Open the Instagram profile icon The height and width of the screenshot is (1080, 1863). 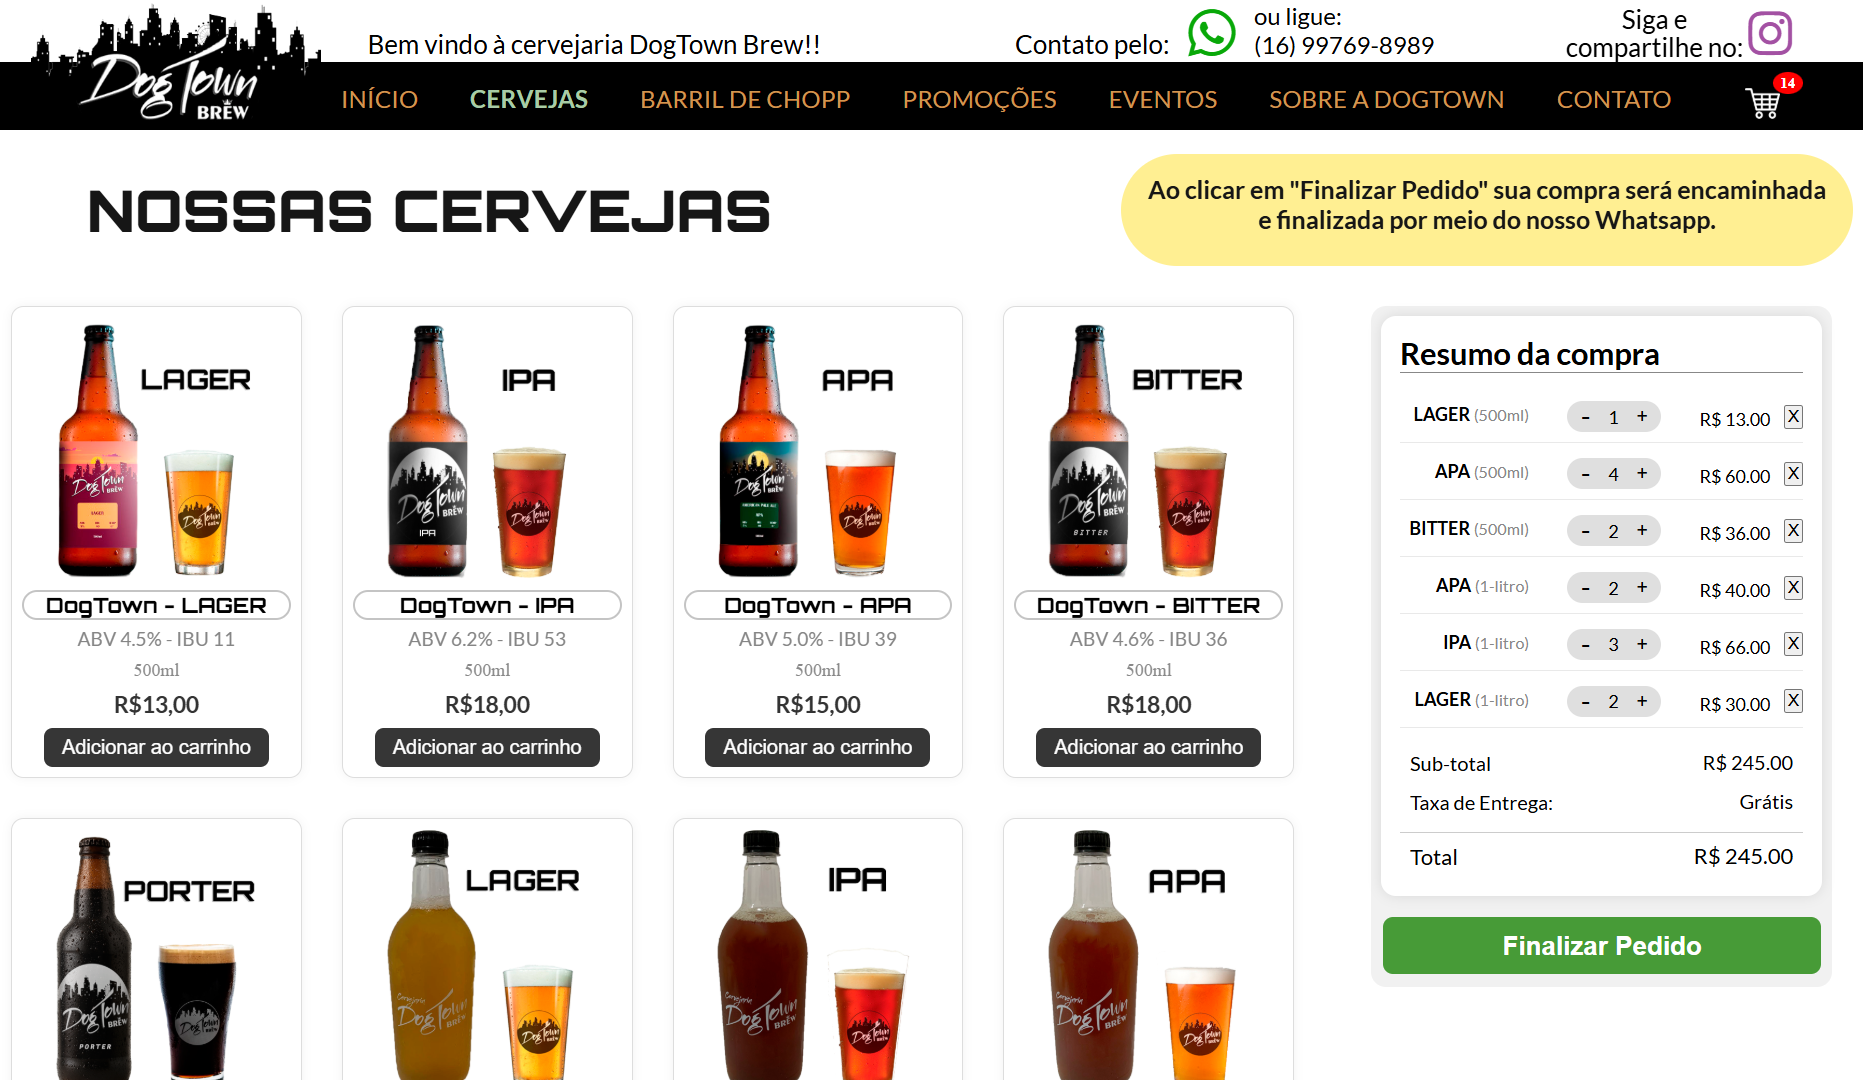point(1769,33)
